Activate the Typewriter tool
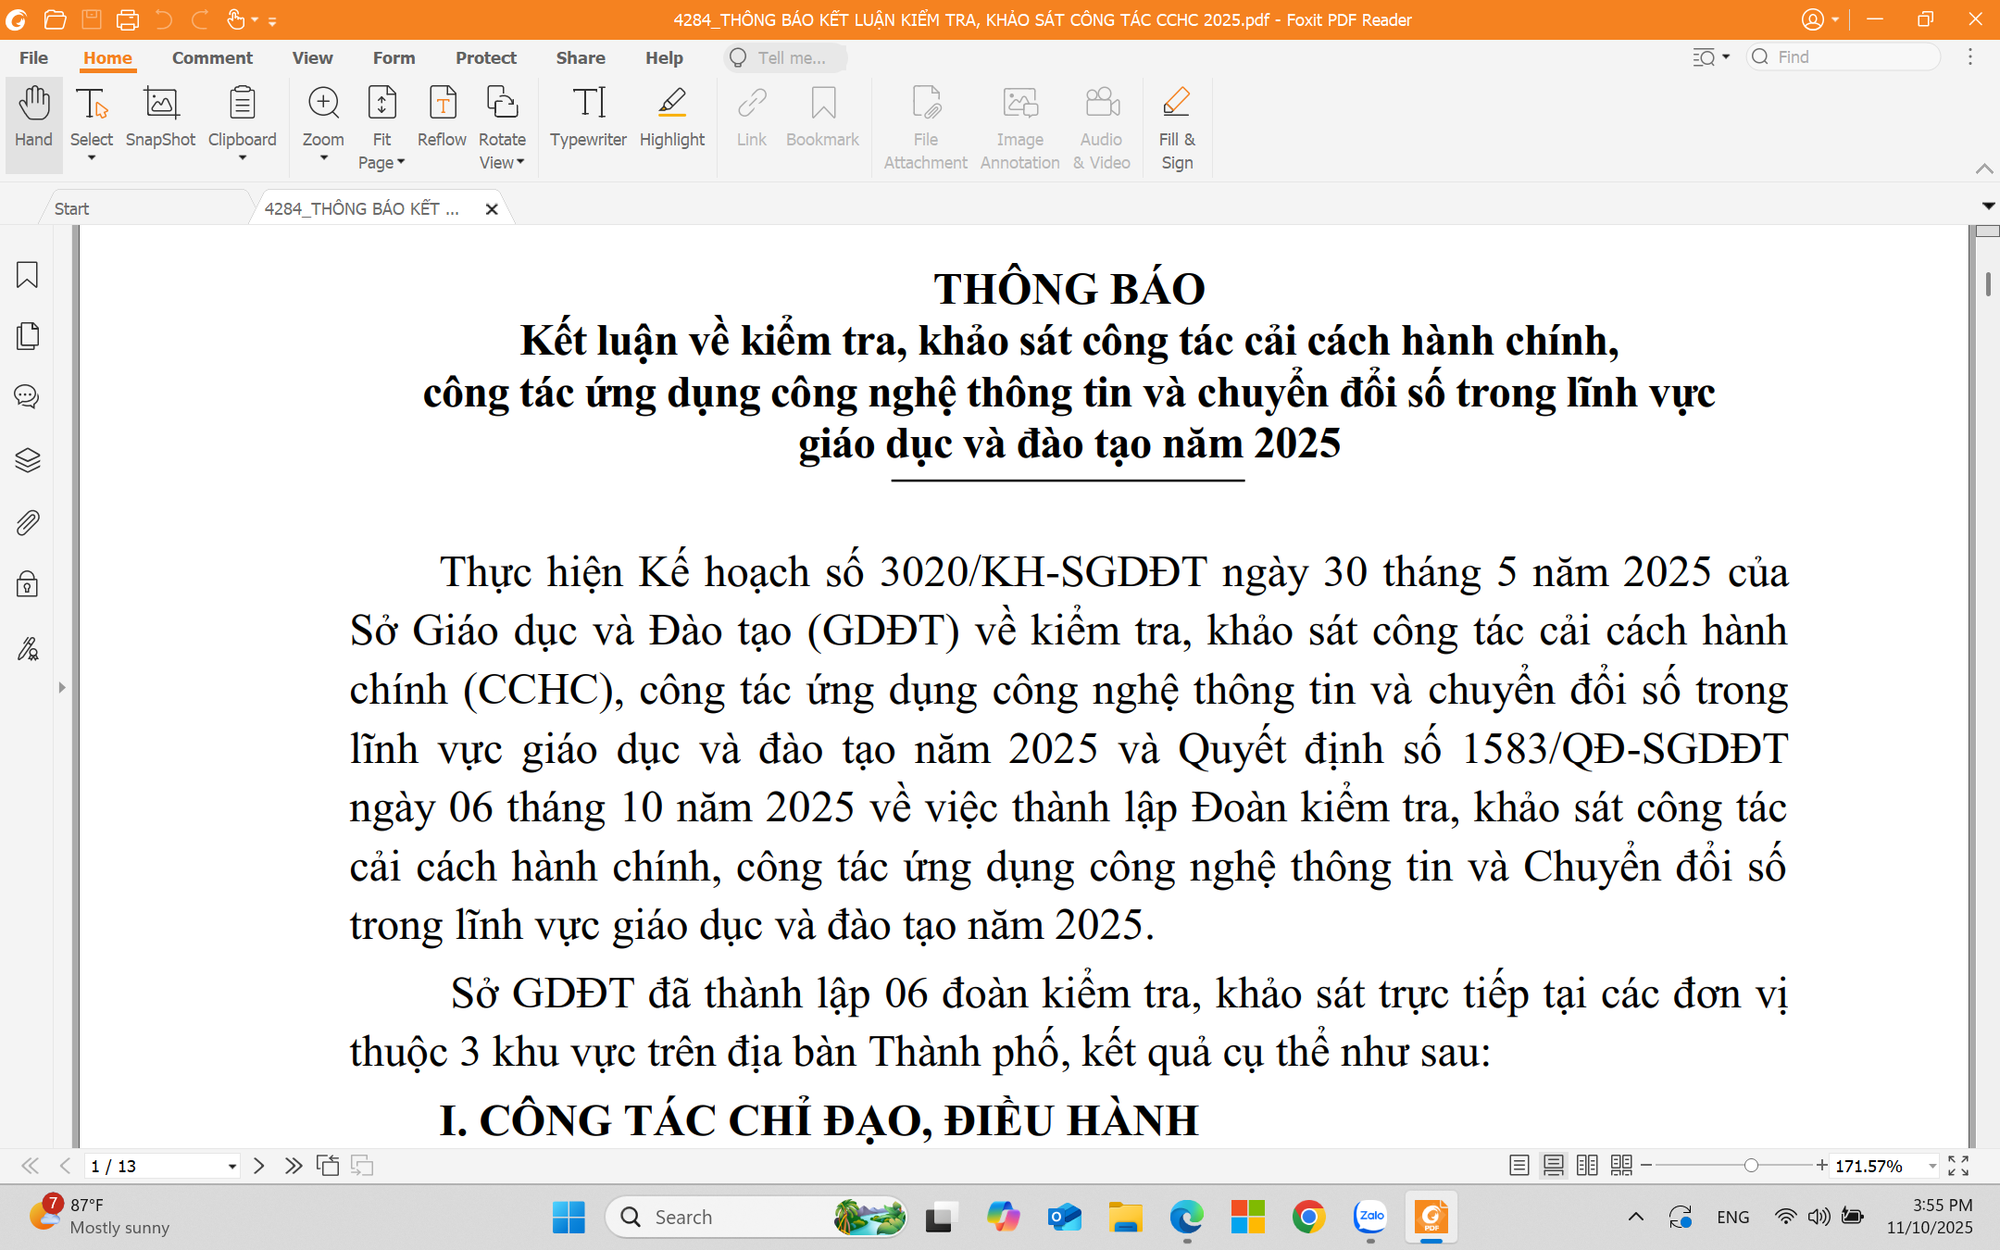Viewport: 2000px width, 1250px height. (588, 122)
